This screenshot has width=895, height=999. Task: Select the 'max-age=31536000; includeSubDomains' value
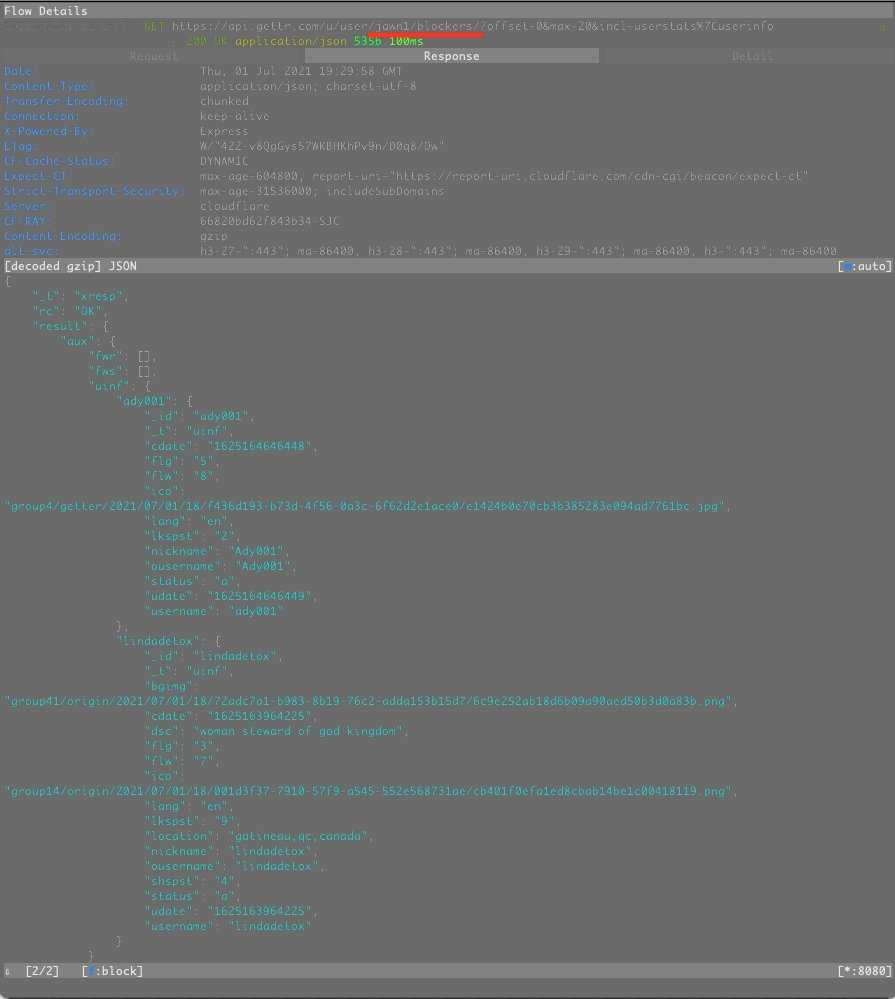coord(322,191)
